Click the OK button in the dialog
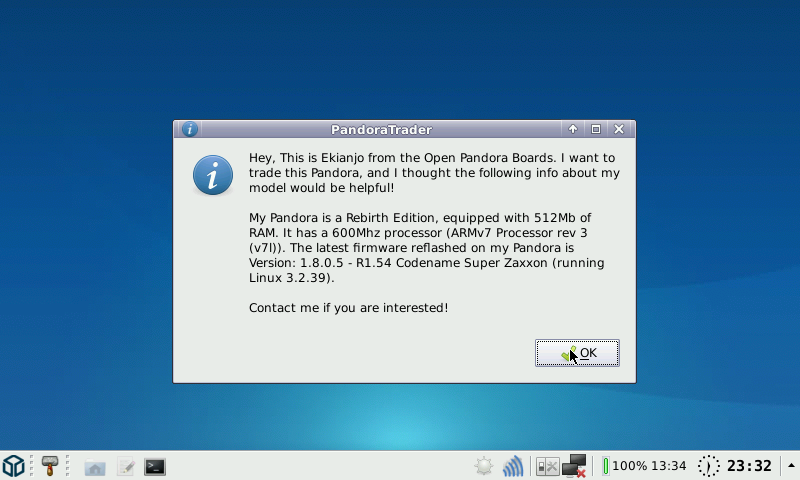Image resolution: width=800 pixels, height=480 pixels. tap(577, 353)
